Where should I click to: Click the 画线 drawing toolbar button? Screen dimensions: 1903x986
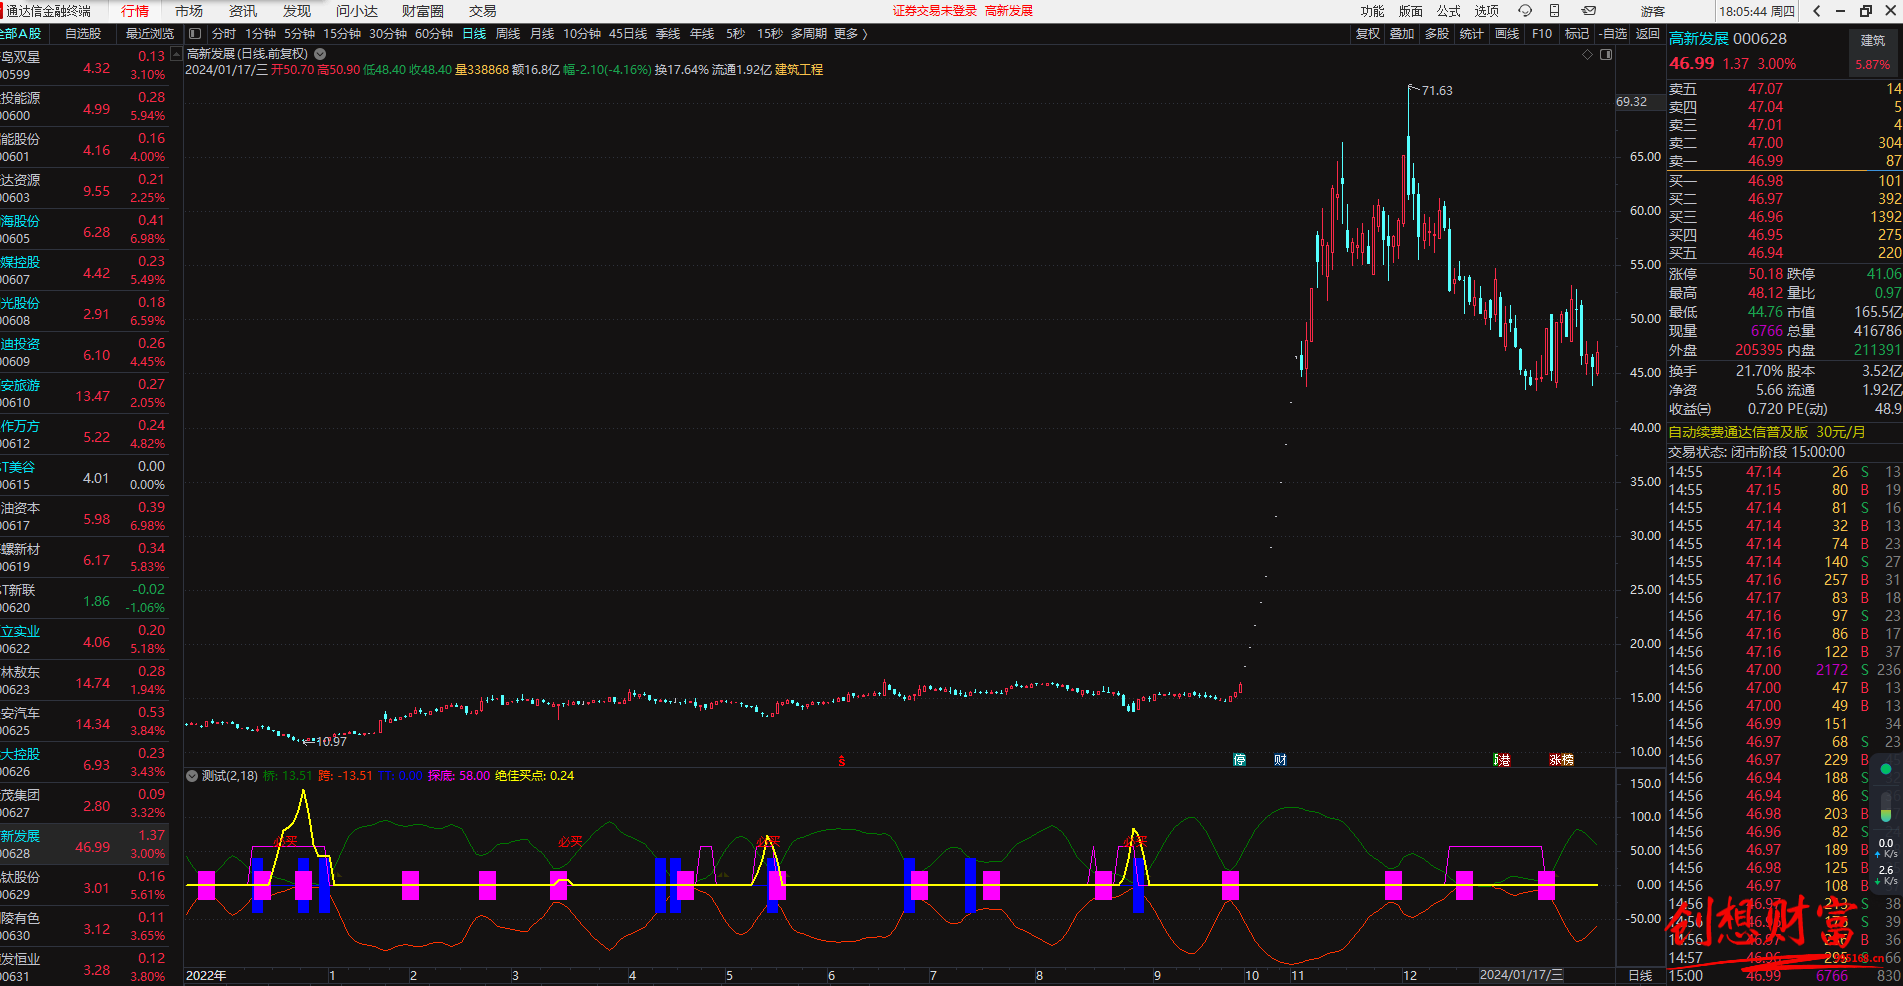click(1507, 34)
